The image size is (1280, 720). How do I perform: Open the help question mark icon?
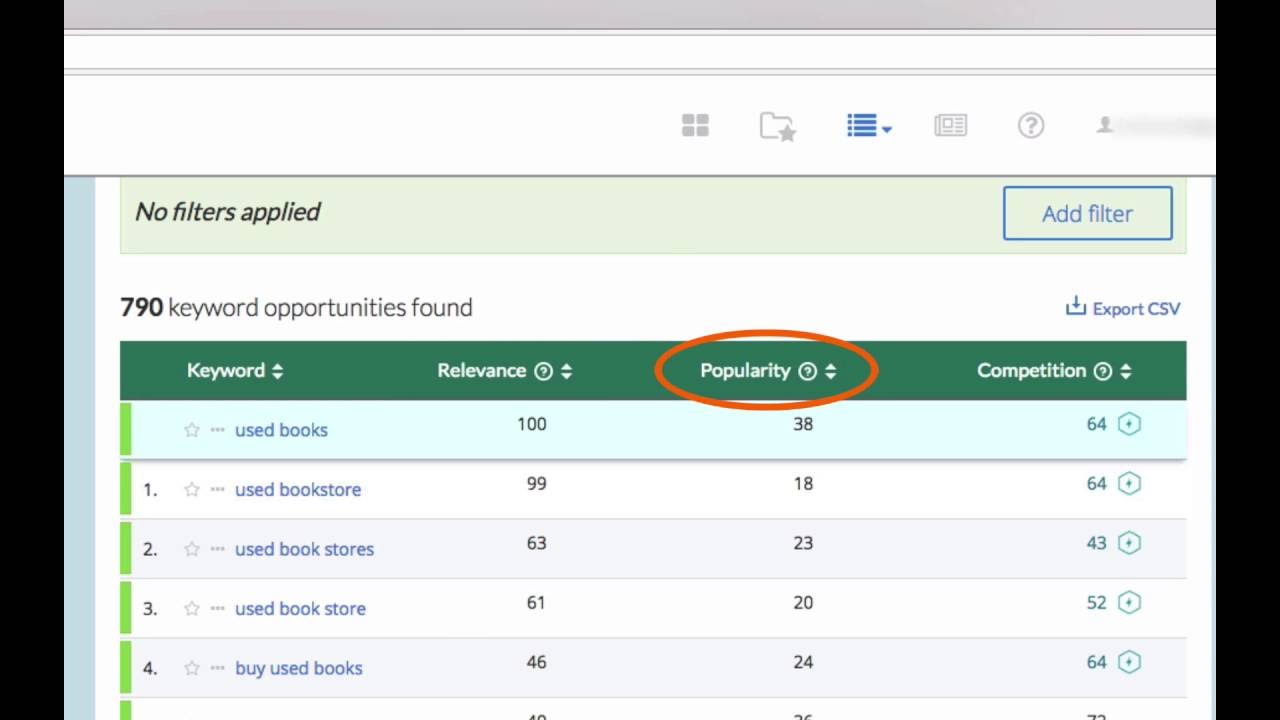[x=1031, y=125]
